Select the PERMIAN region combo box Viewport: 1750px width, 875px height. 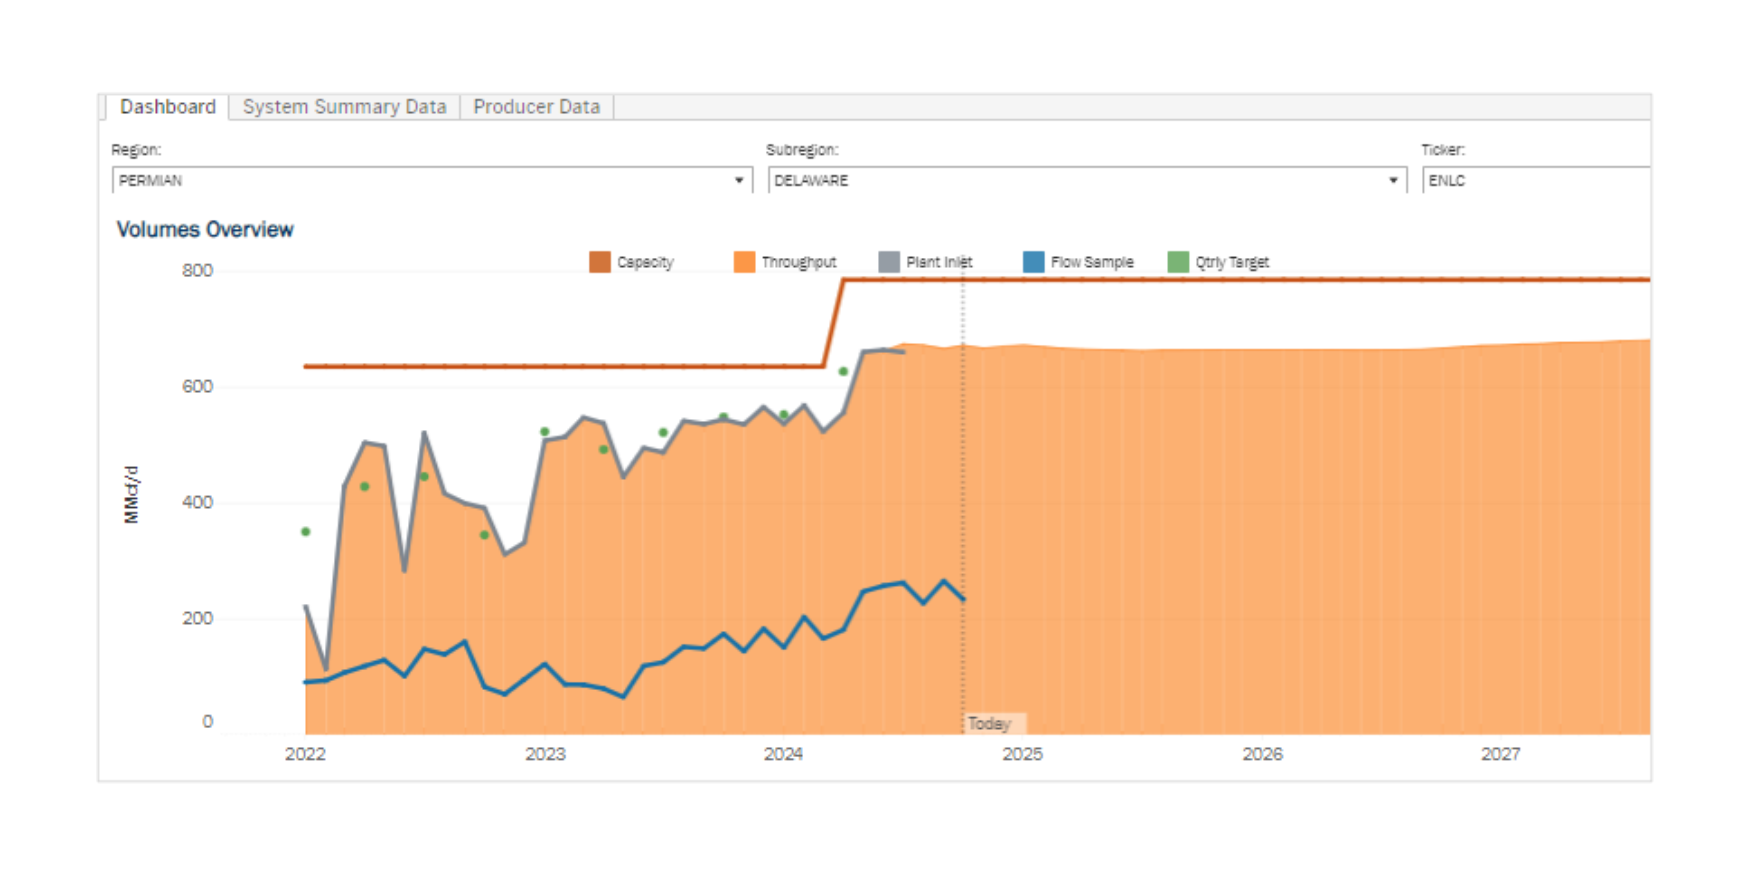432,180
